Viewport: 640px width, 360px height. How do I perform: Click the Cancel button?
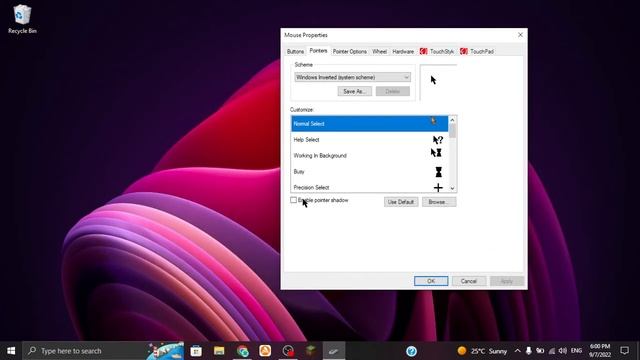click(469, 281)
